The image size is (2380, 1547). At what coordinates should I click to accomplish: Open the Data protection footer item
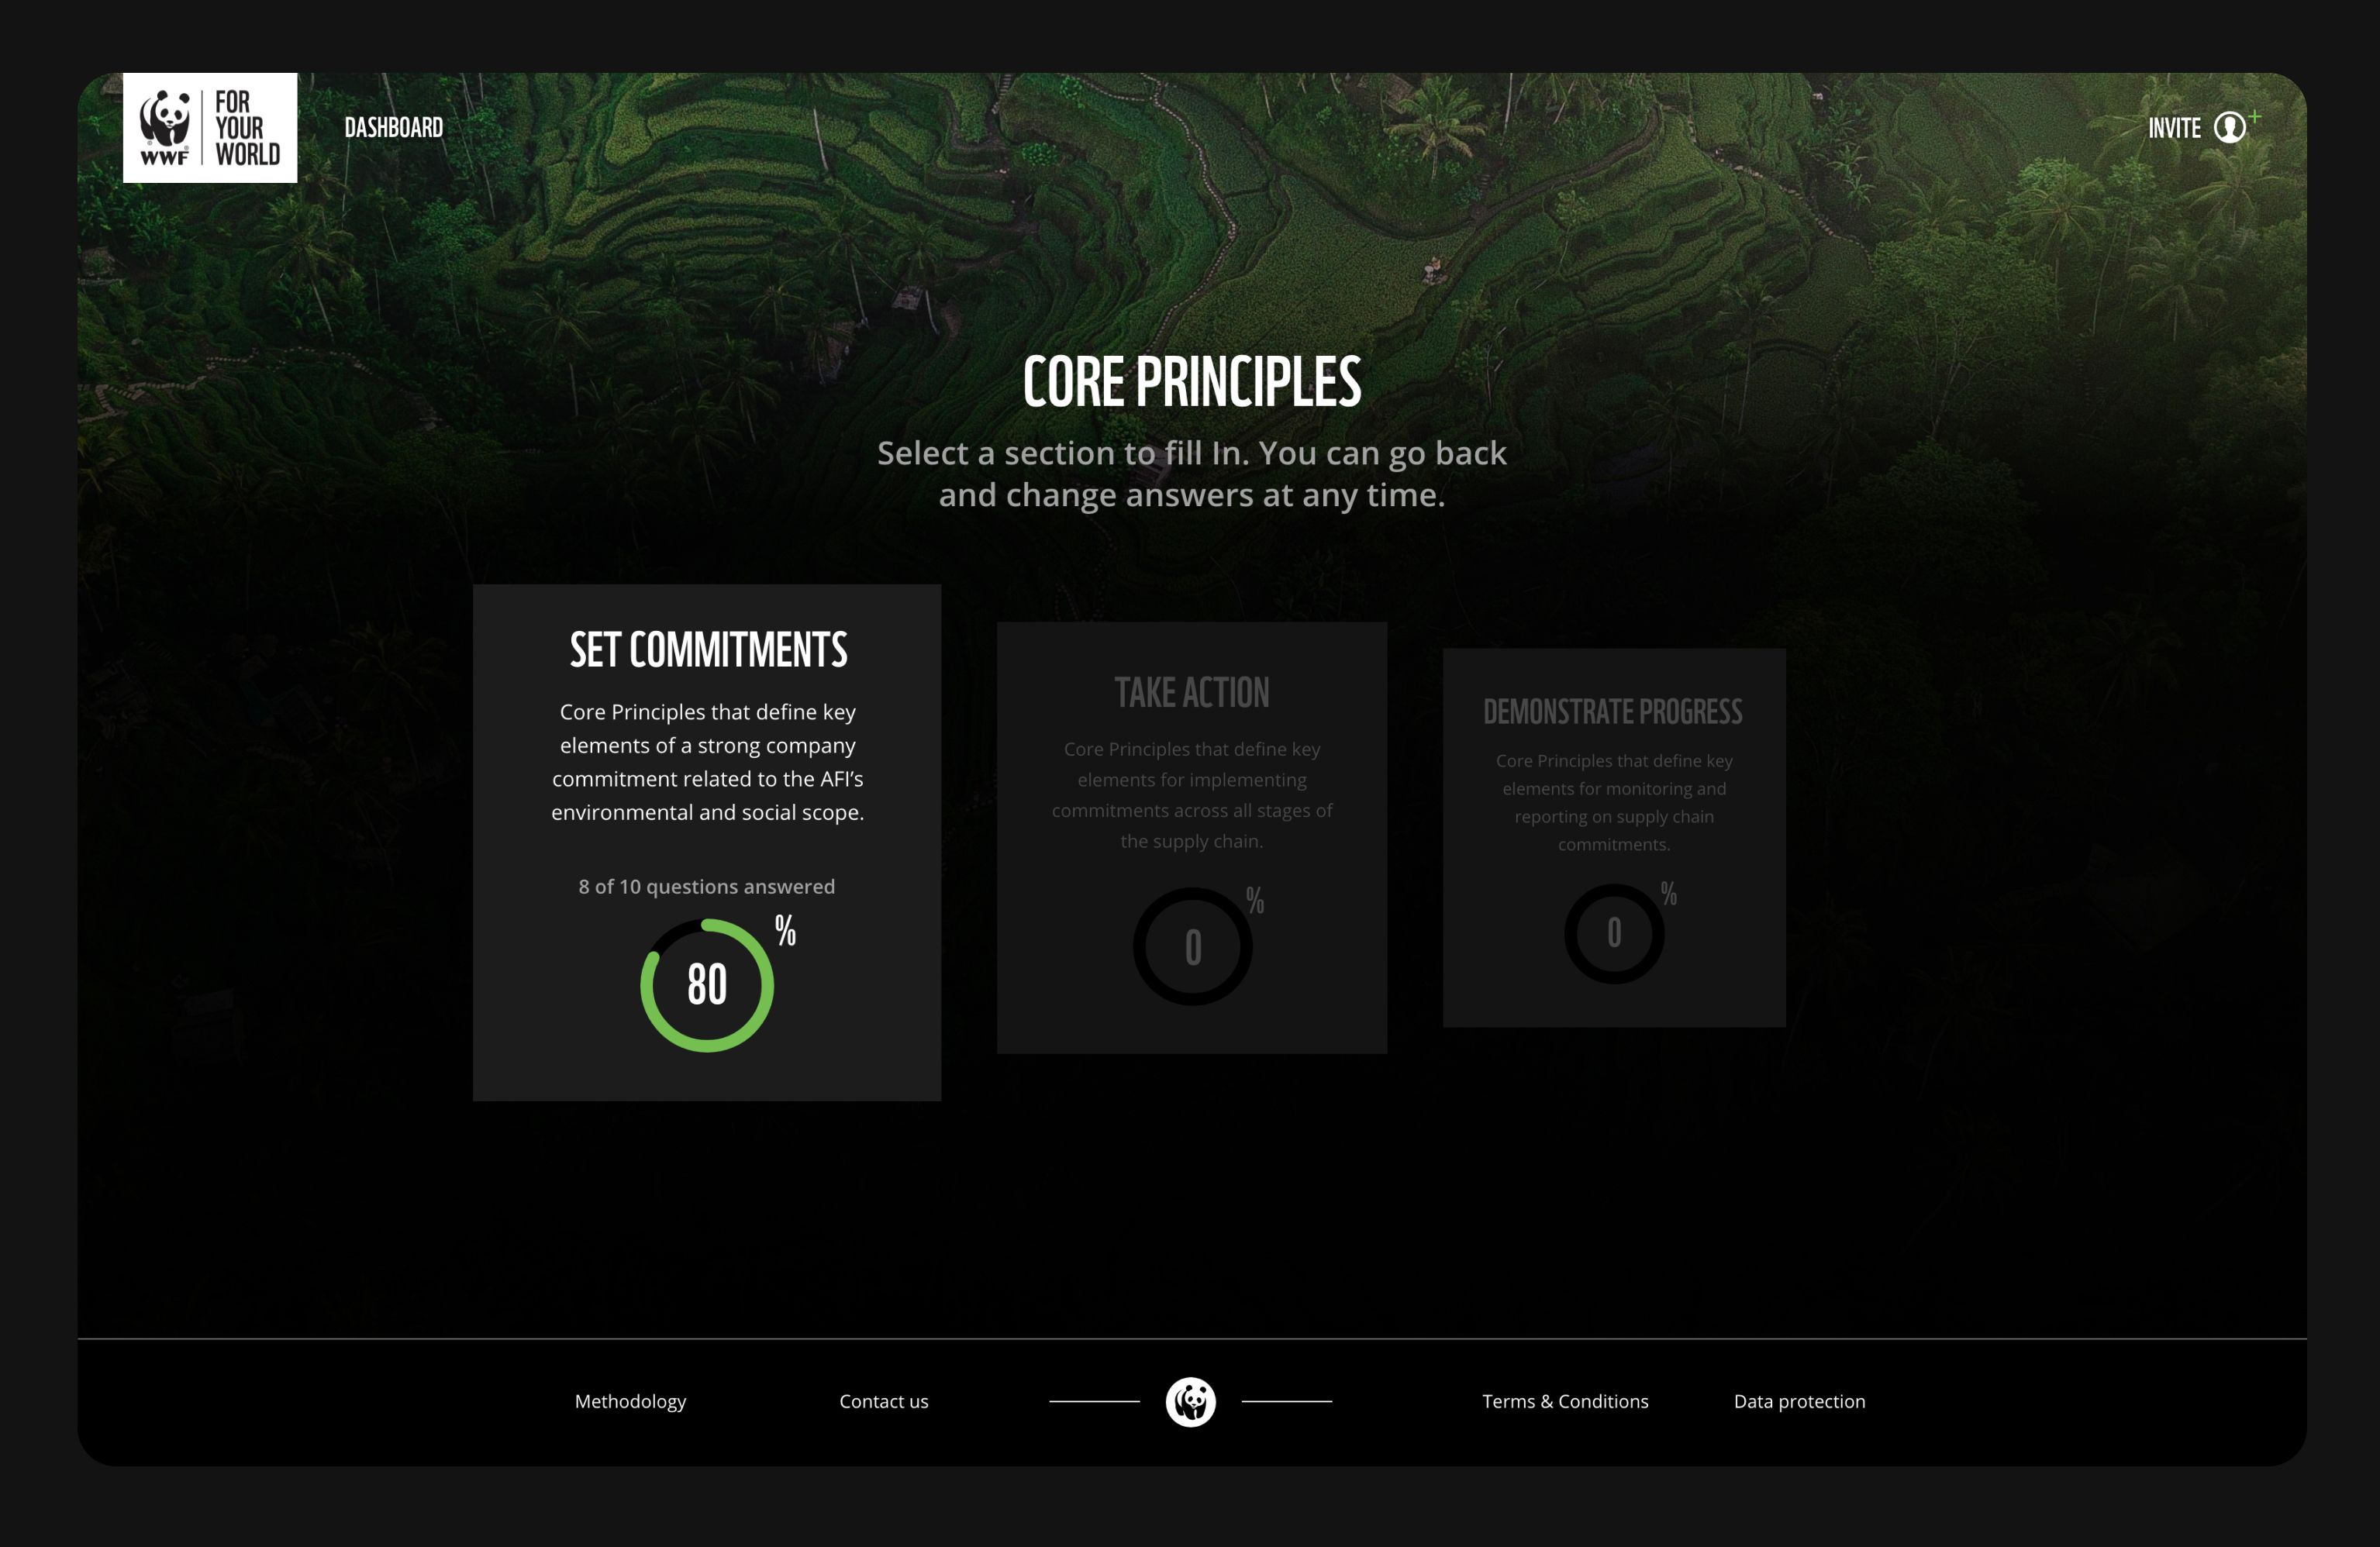point(1799,1400)
